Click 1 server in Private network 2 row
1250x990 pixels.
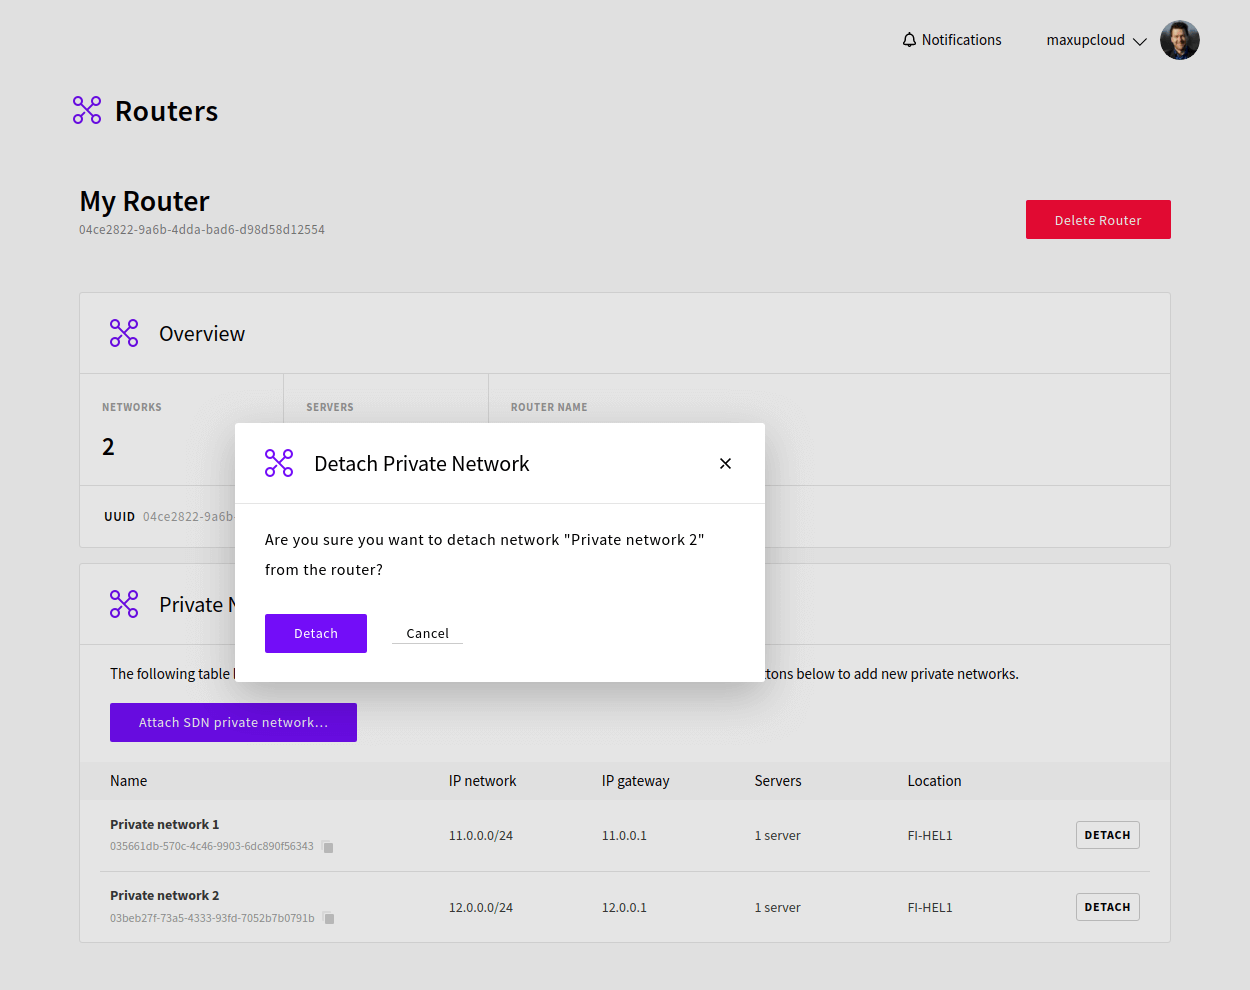tap(777, 907)
